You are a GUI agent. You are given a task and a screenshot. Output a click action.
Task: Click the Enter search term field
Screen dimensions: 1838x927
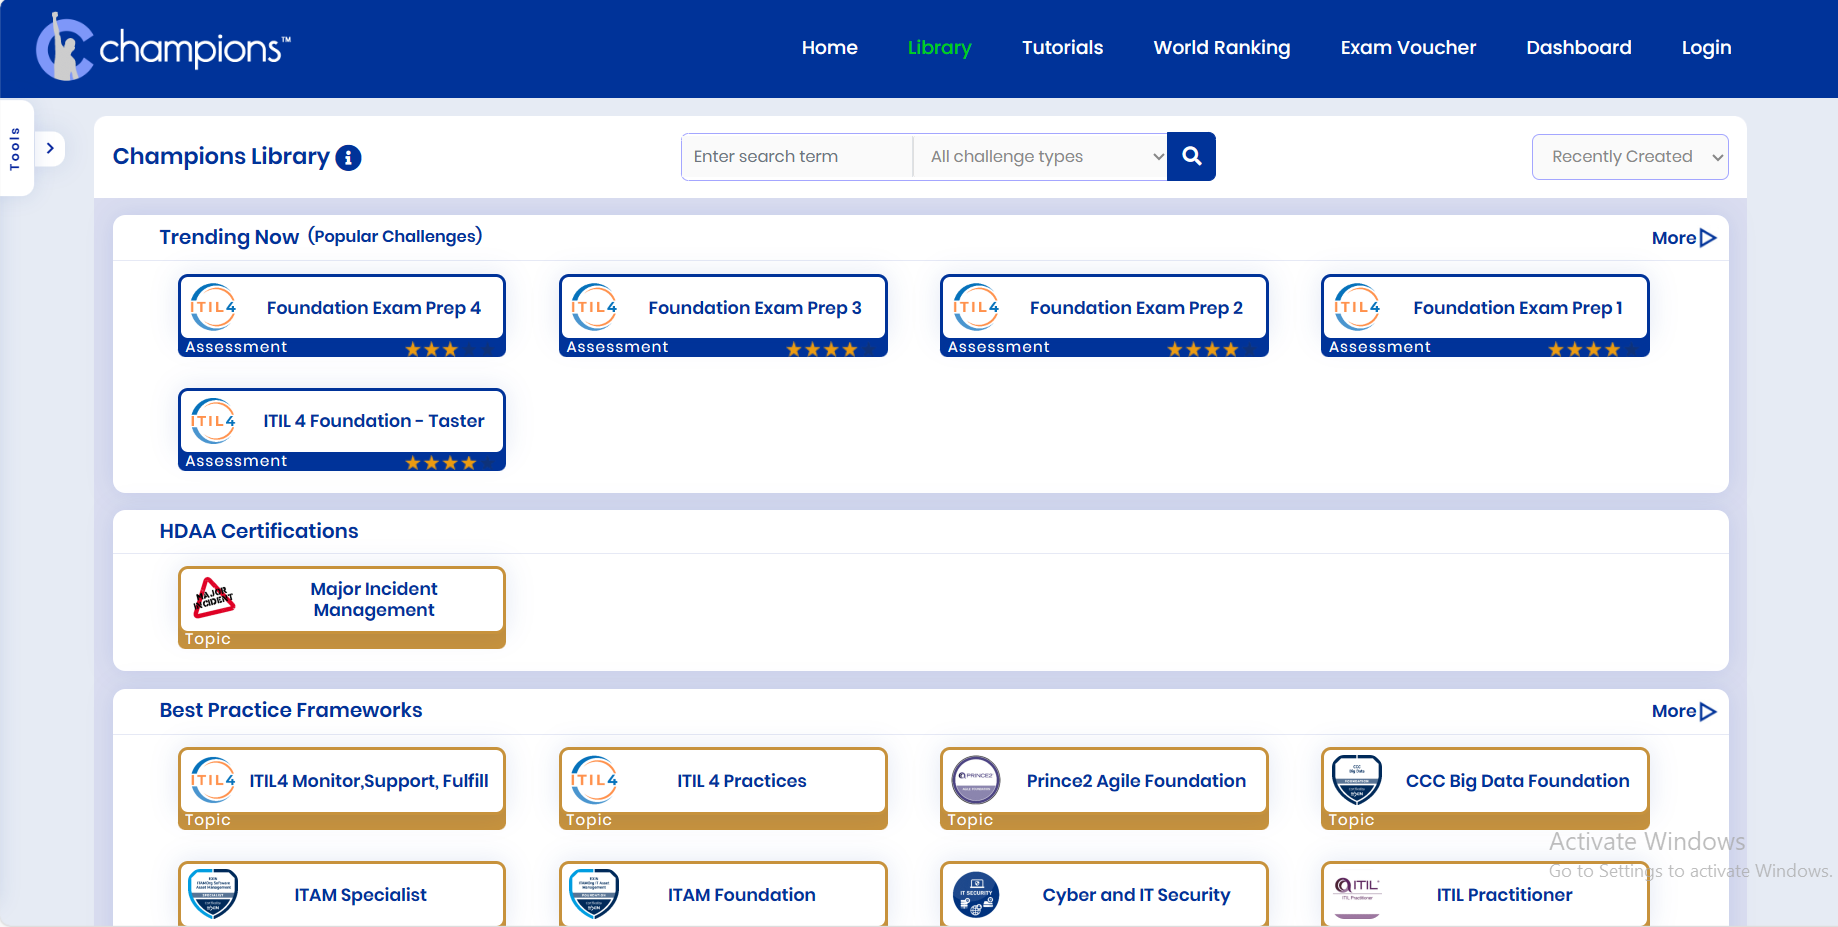tap(797, 157)
